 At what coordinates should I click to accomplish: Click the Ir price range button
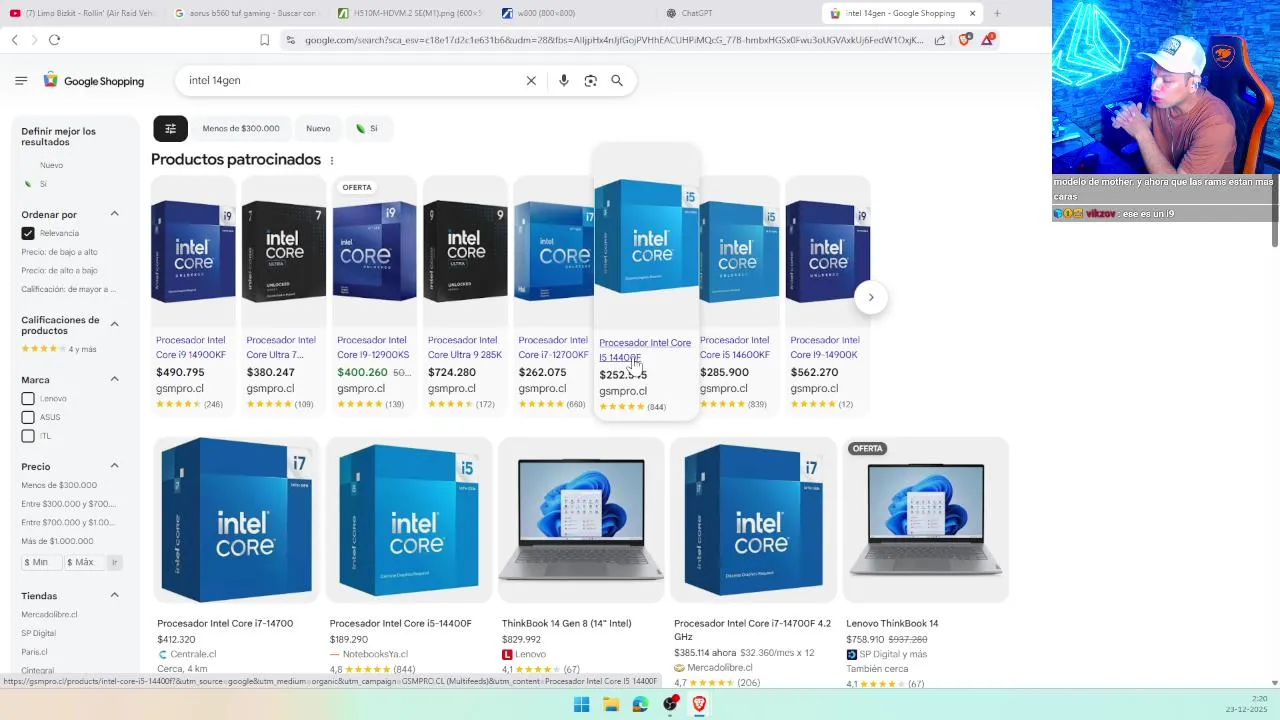tap(115, 562)
